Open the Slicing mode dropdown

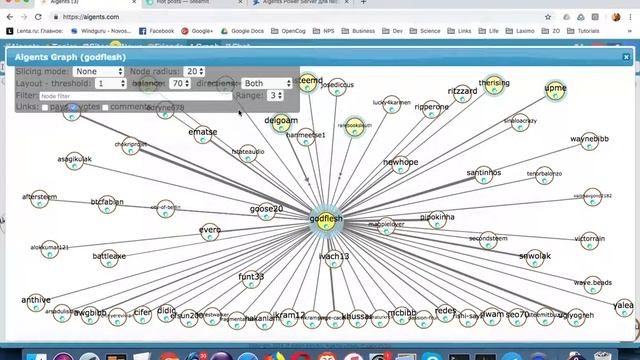(98, 71)
